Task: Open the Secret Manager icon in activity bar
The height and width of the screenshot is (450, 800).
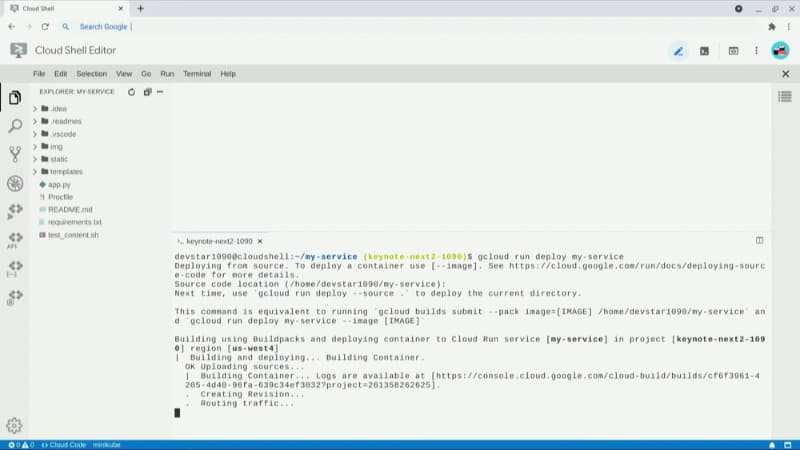Action: (x=15, y=268)
